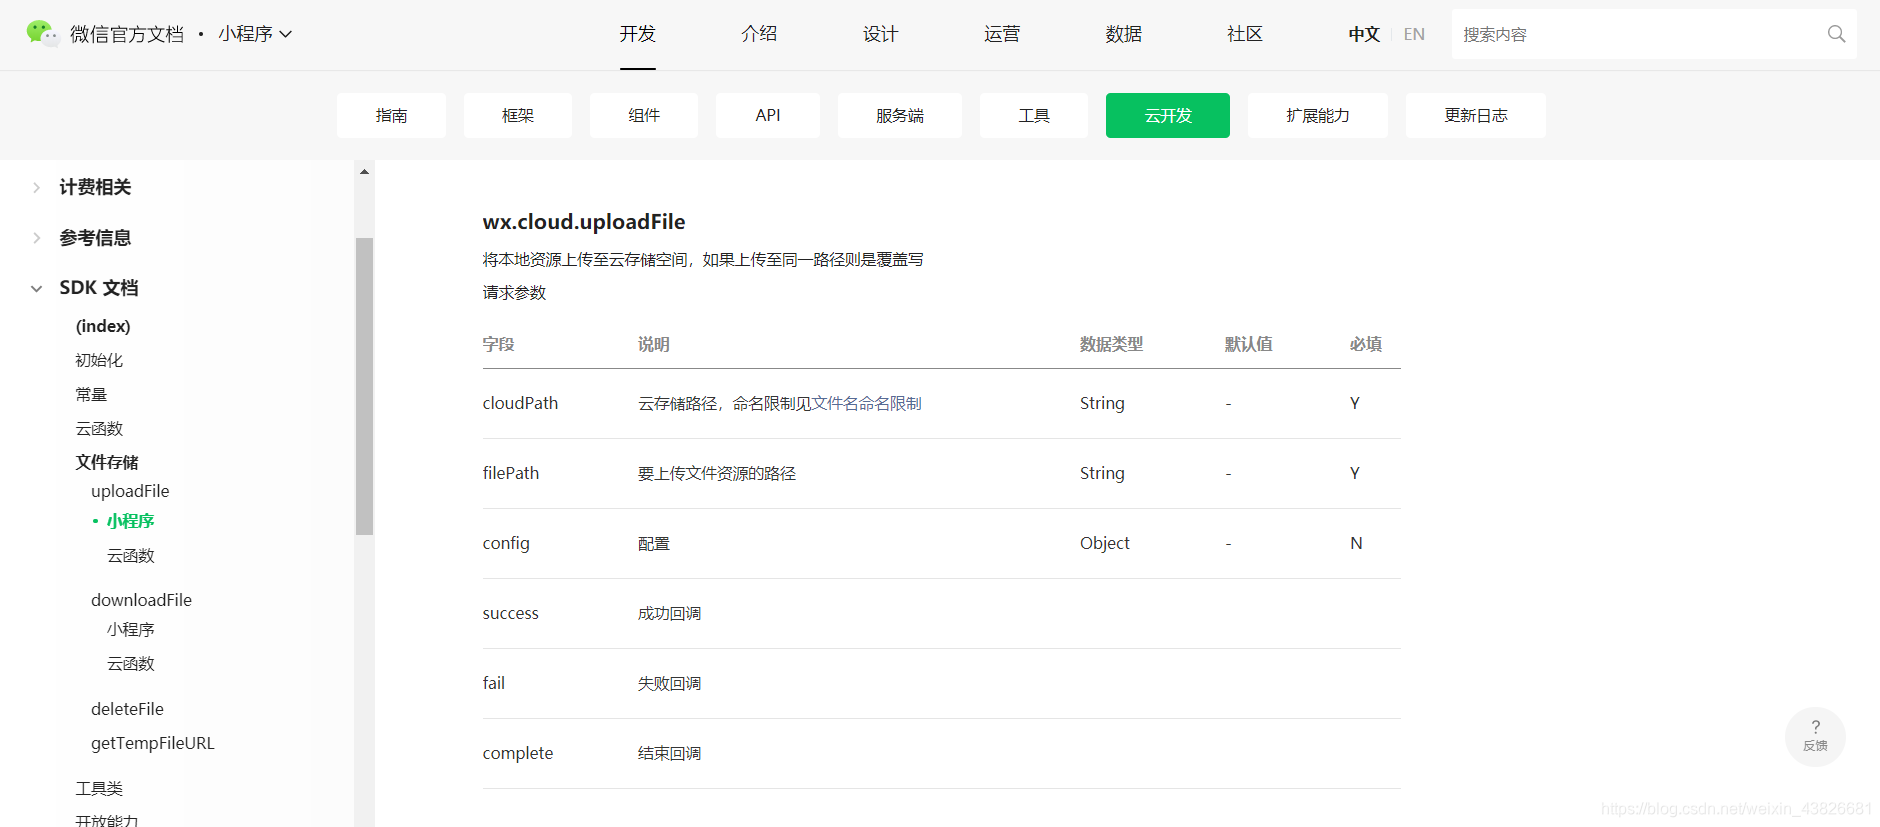Click the 结束回调 description cell
Screen dimensions: 1880x827
pos(669,753)
